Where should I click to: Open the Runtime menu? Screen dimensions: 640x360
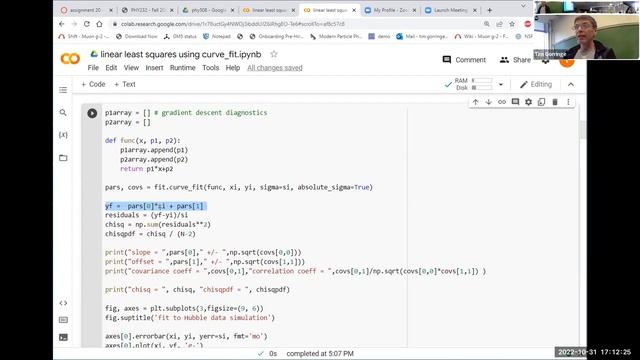tap(182, 68)
